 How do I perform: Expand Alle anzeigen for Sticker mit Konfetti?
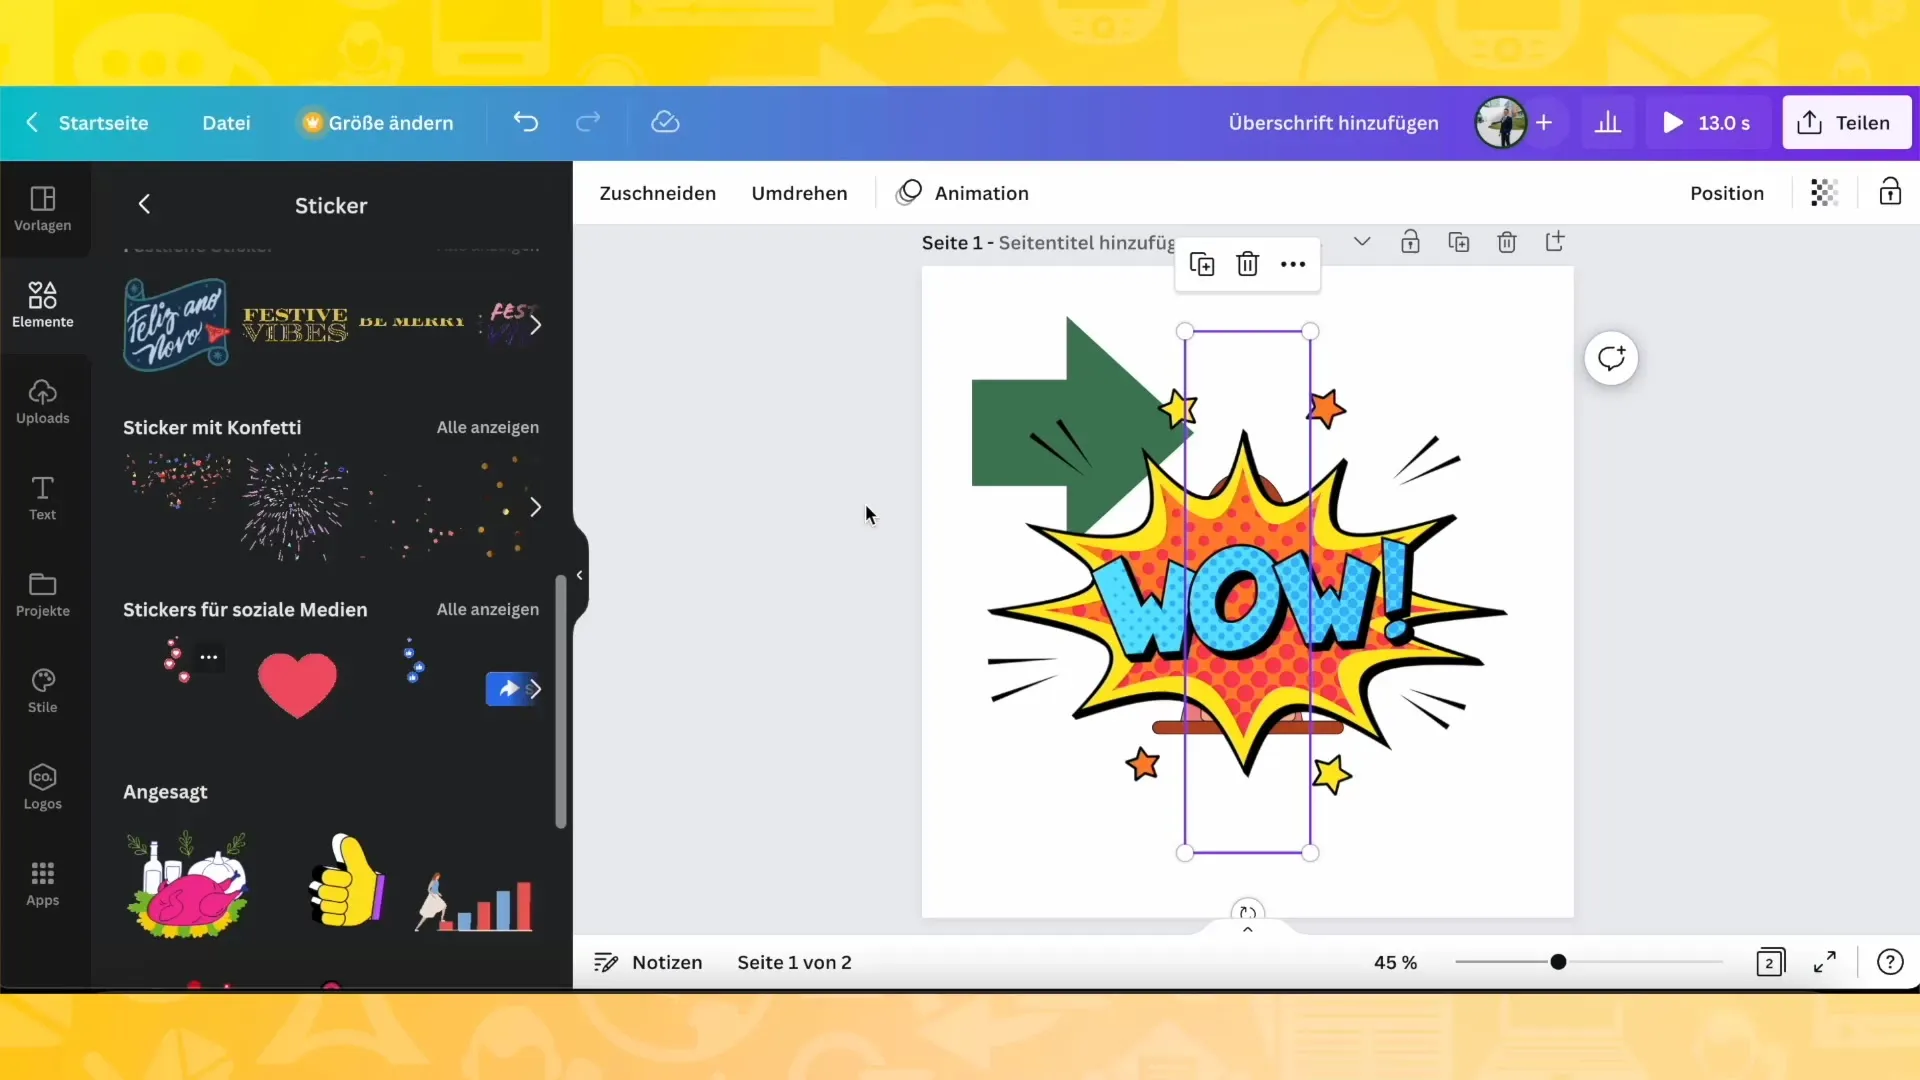488,426
